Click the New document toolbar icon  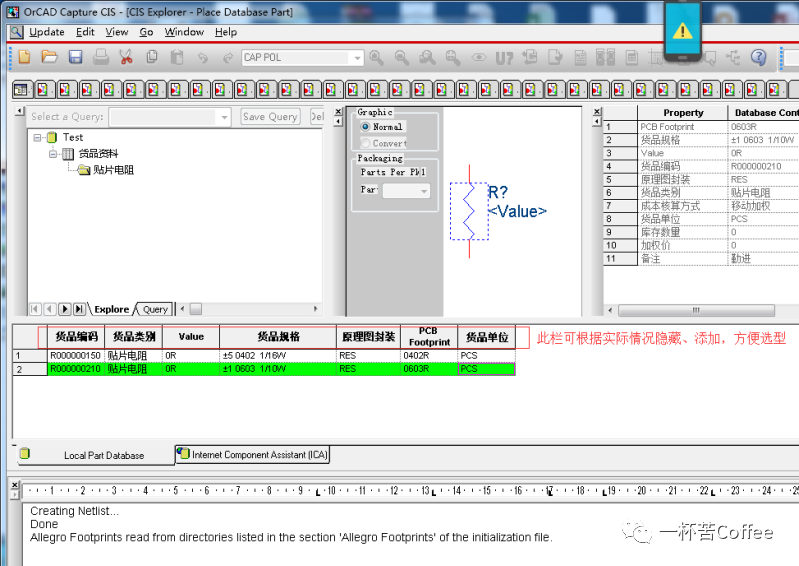(24, 57)
